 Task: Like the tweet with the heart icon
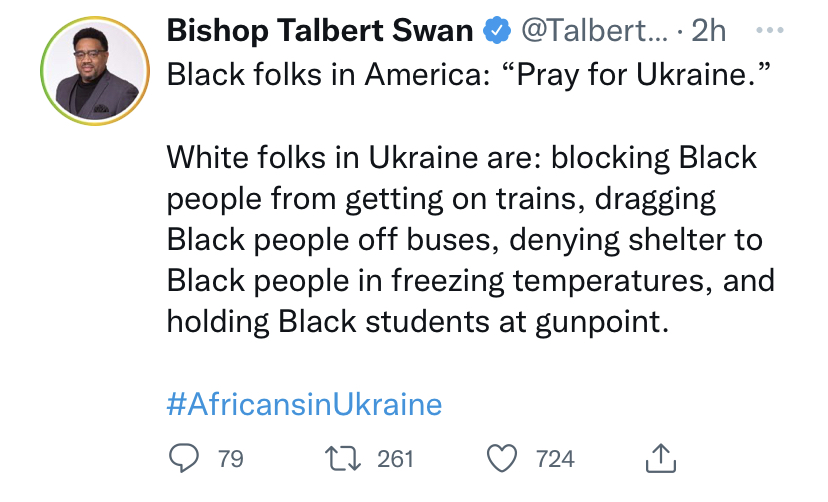click(x=502, y=458)
